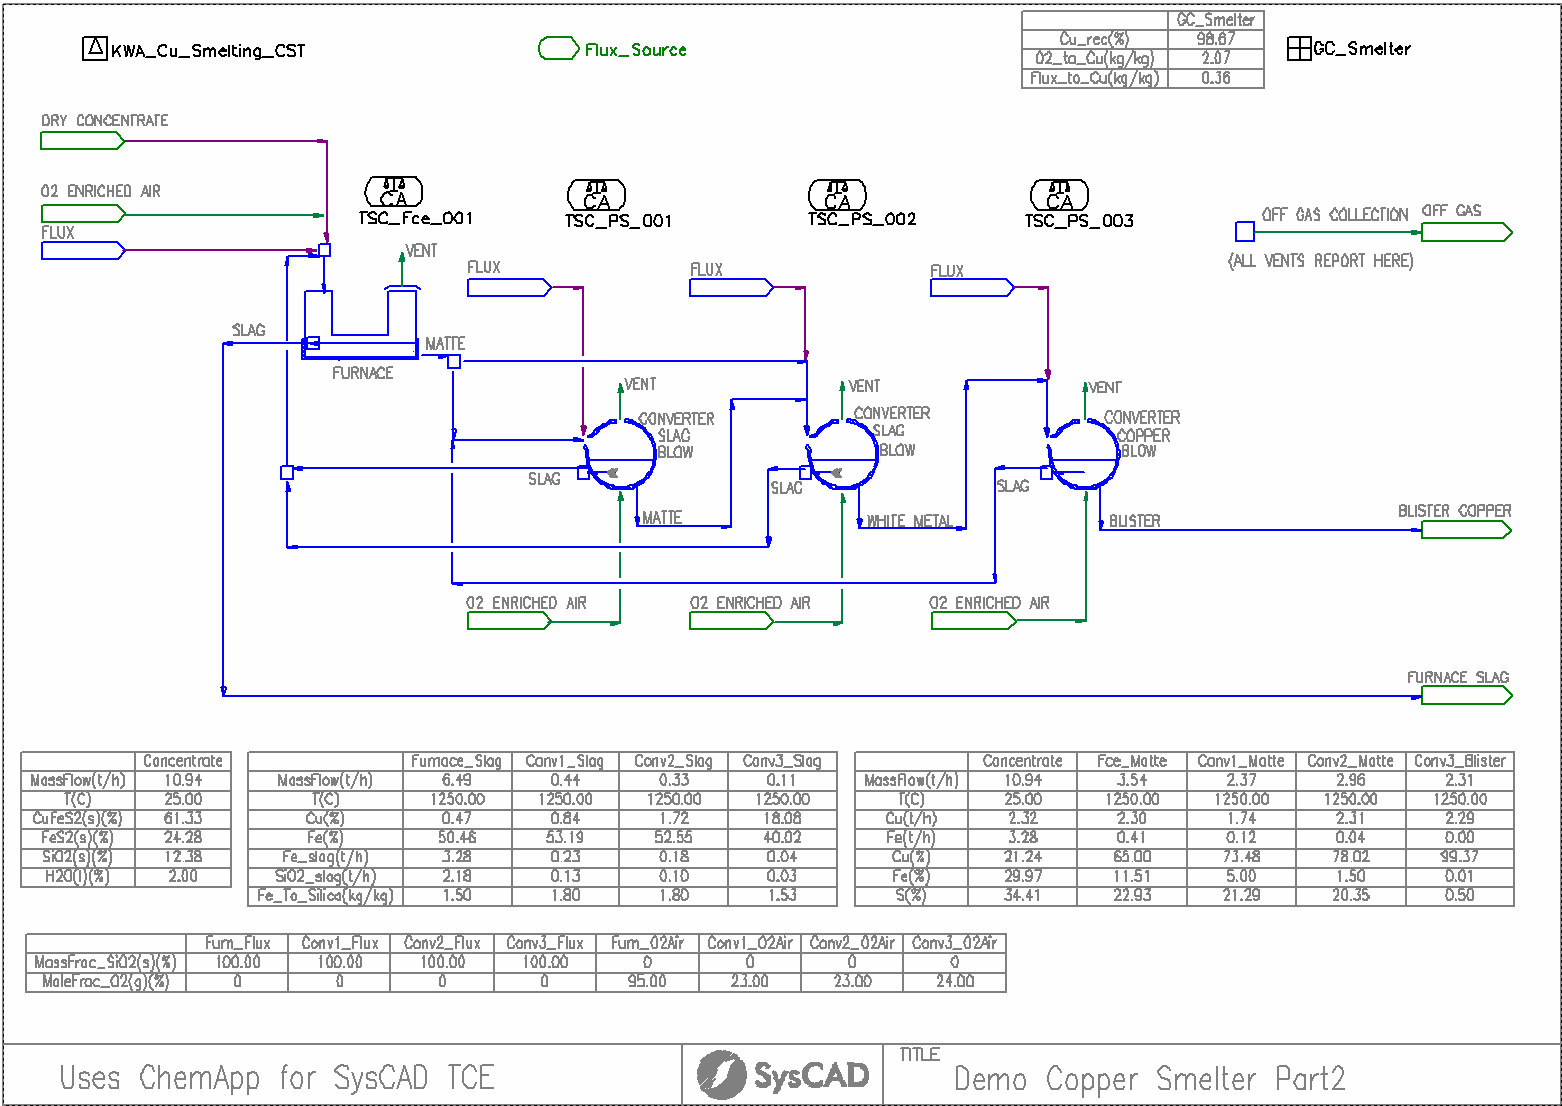Click the Uses ChemApp for SysCAD TCE text
Screen dimensions: 1562x1106
click(x=277, y=1077)
